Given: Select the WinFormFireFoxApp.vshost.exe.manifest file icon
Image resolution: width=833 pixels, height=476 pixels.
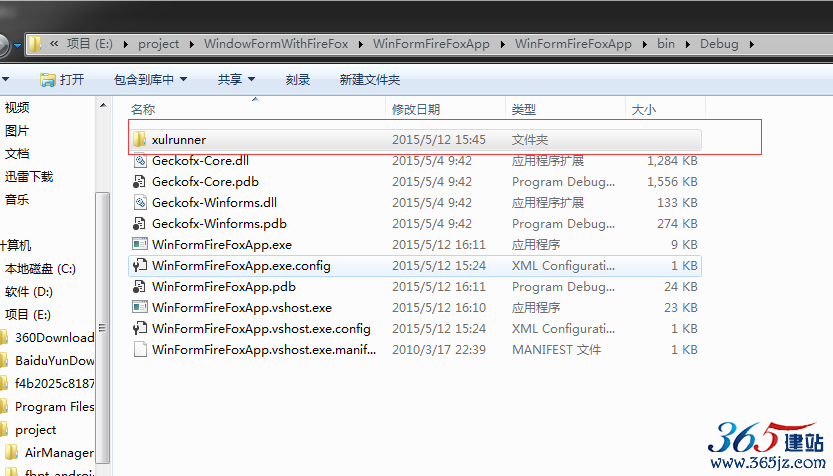Looking at the screenshot, I should [x=140, y=350].
